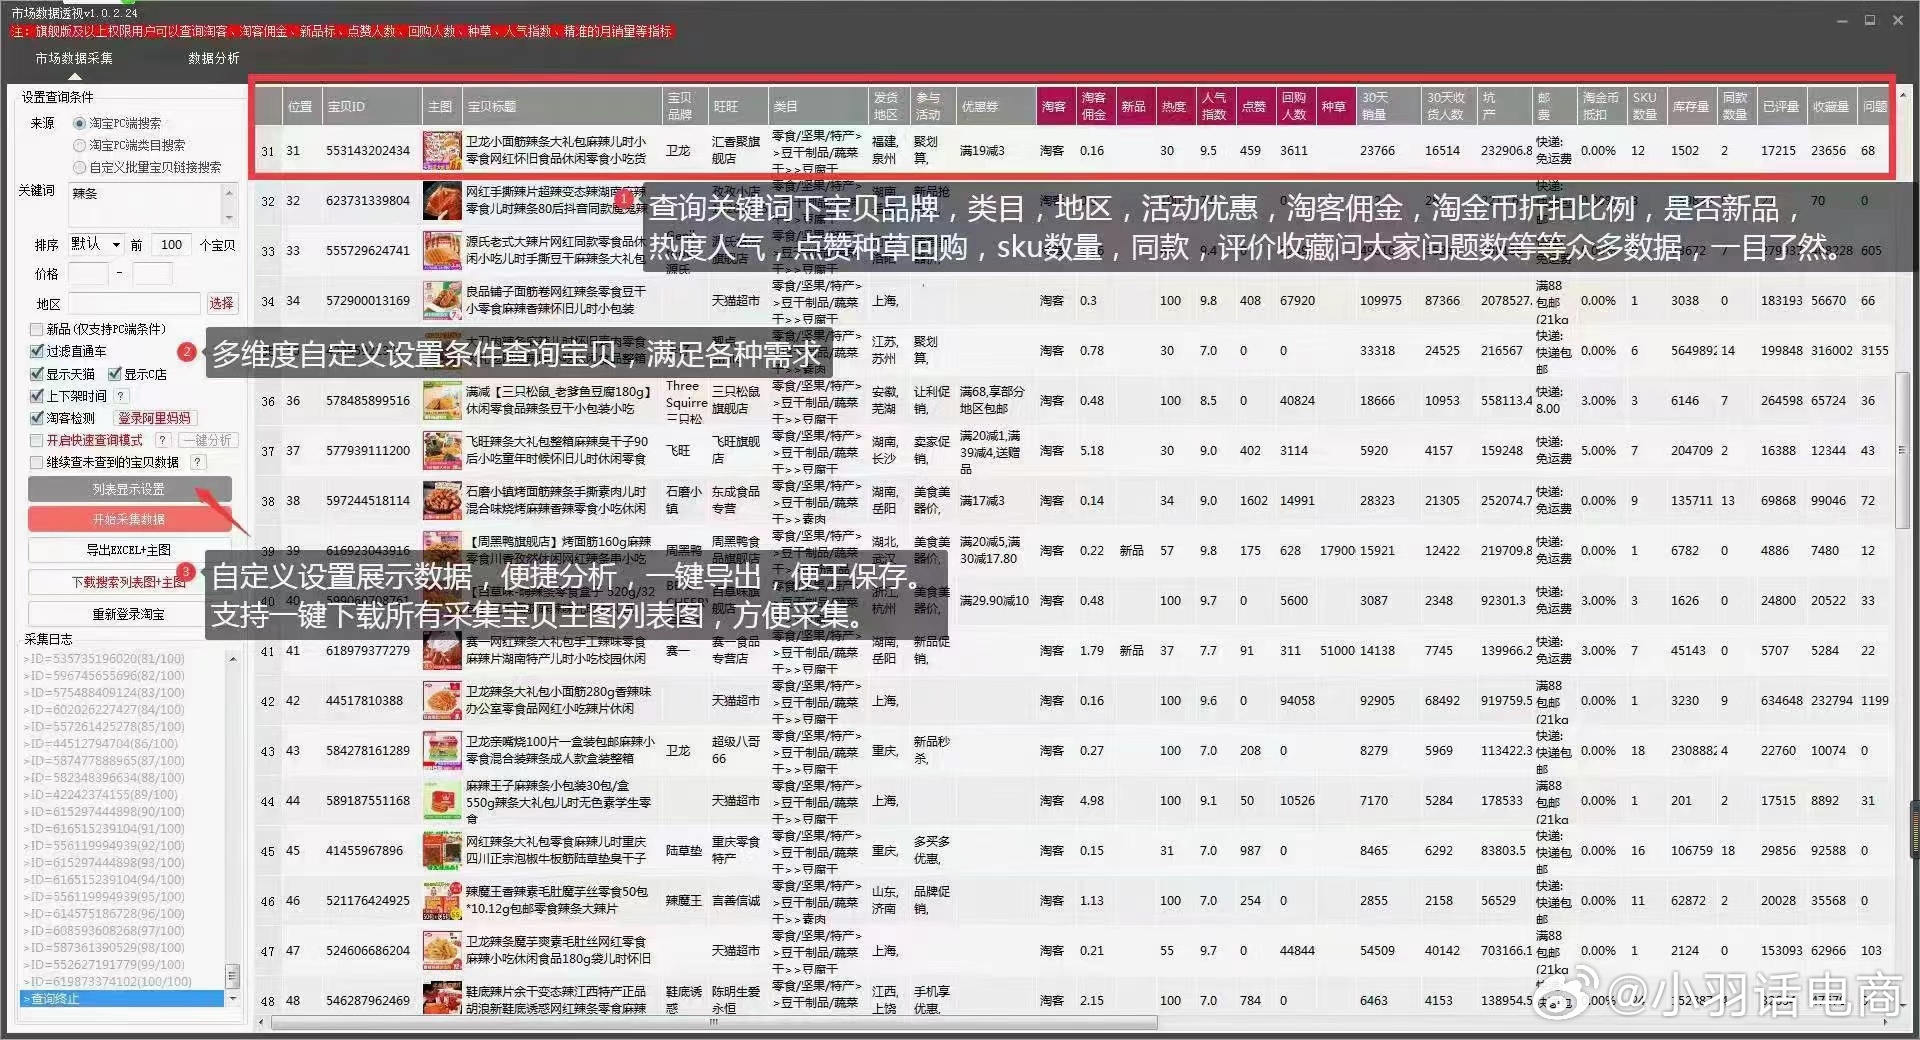Viewport: 1920px width, 1040px height.
Task: Click the minimum 价格 field
Action: (x=88, y=273)
